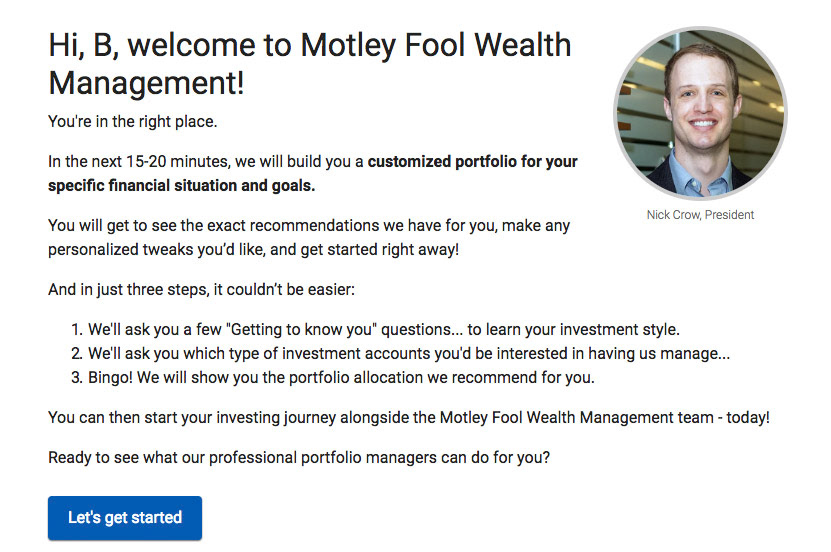Click the welcome heading to Motley Fool Wealth Management
Viewport: 831px width, 552px height.
click(x=310, y=63)
